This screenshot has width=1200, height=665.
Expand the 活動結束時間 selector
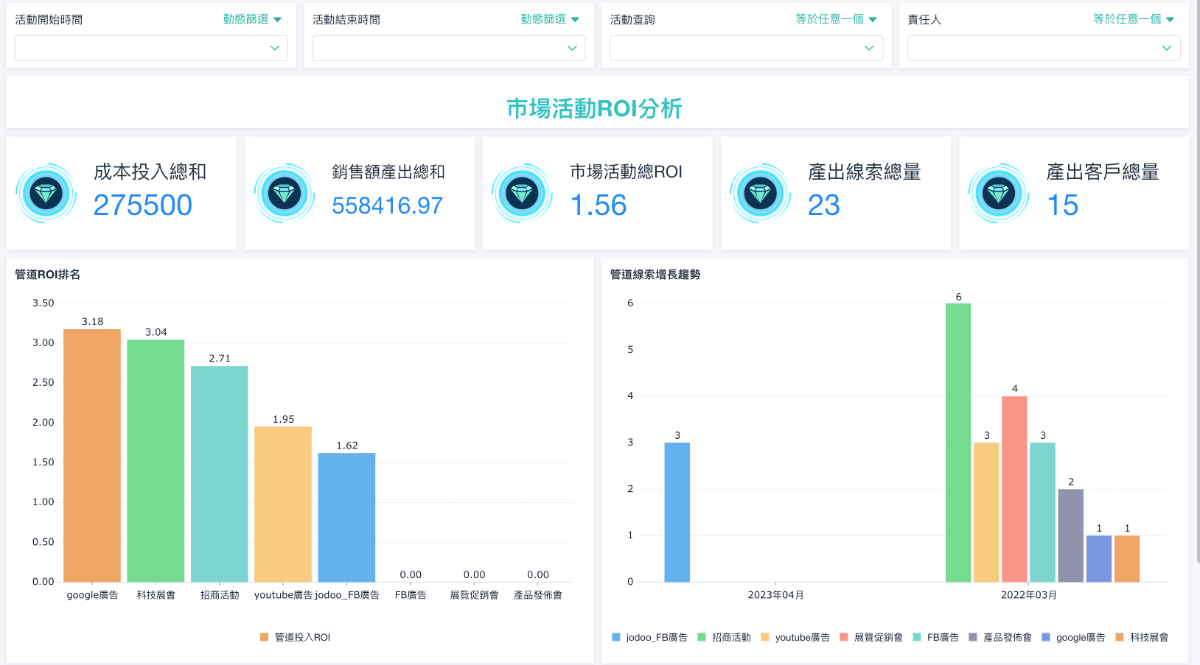[x=448, y=47]
